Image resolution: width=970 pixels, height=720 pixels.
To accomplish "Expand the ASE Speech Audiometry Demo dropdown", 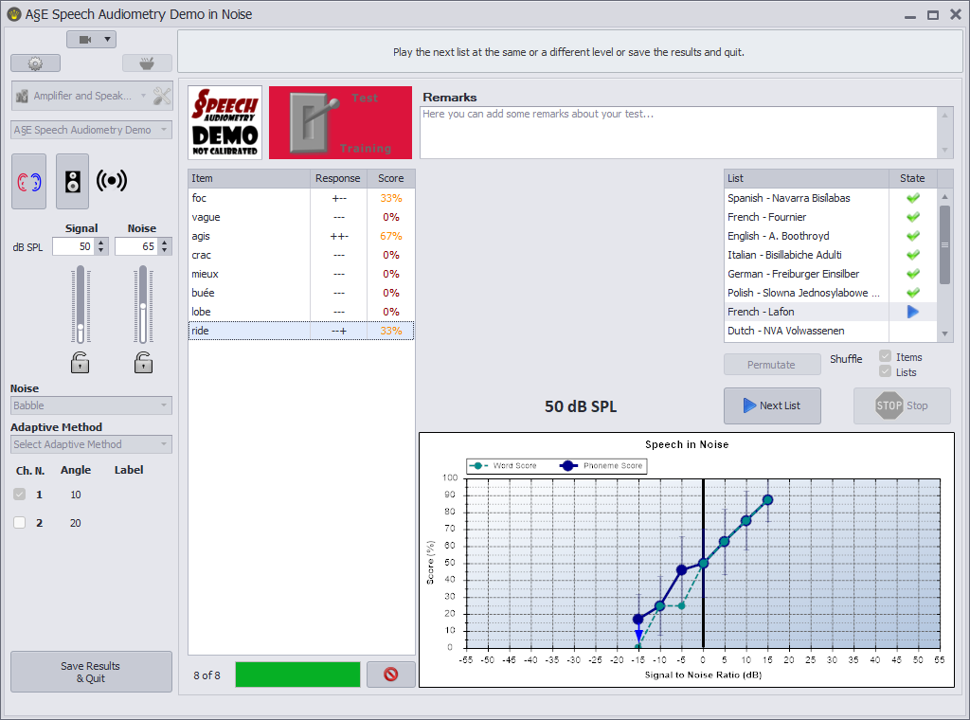I will click(91, 130).
